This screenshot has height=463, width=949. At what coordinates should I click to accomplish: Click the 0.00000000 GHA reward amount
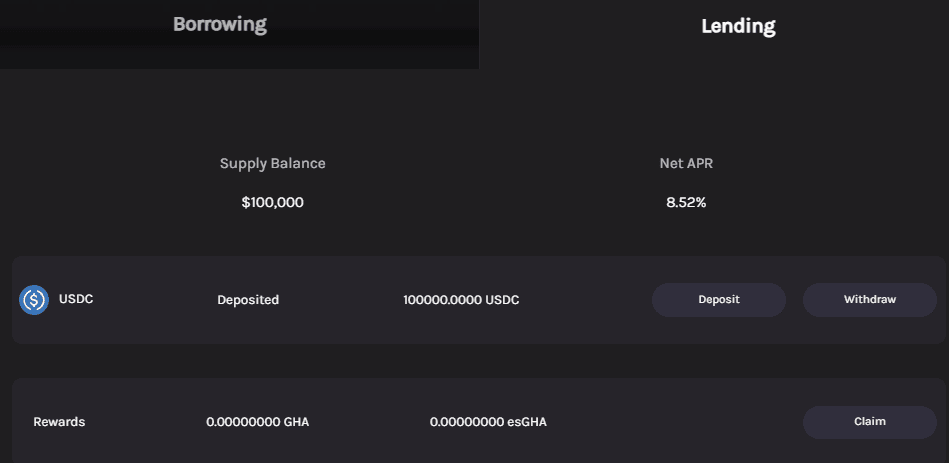257,422
